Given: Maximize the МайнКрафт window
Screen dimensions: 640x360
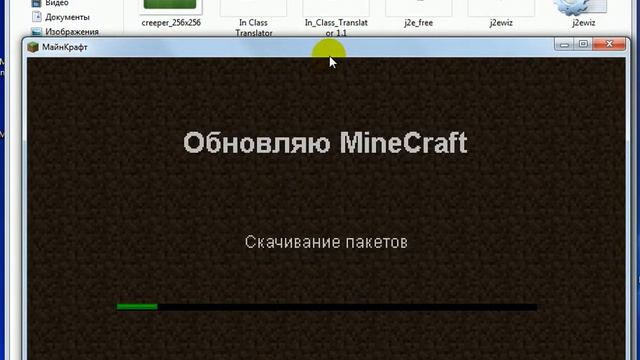Looking at the screenshot, I should (583, 44).
